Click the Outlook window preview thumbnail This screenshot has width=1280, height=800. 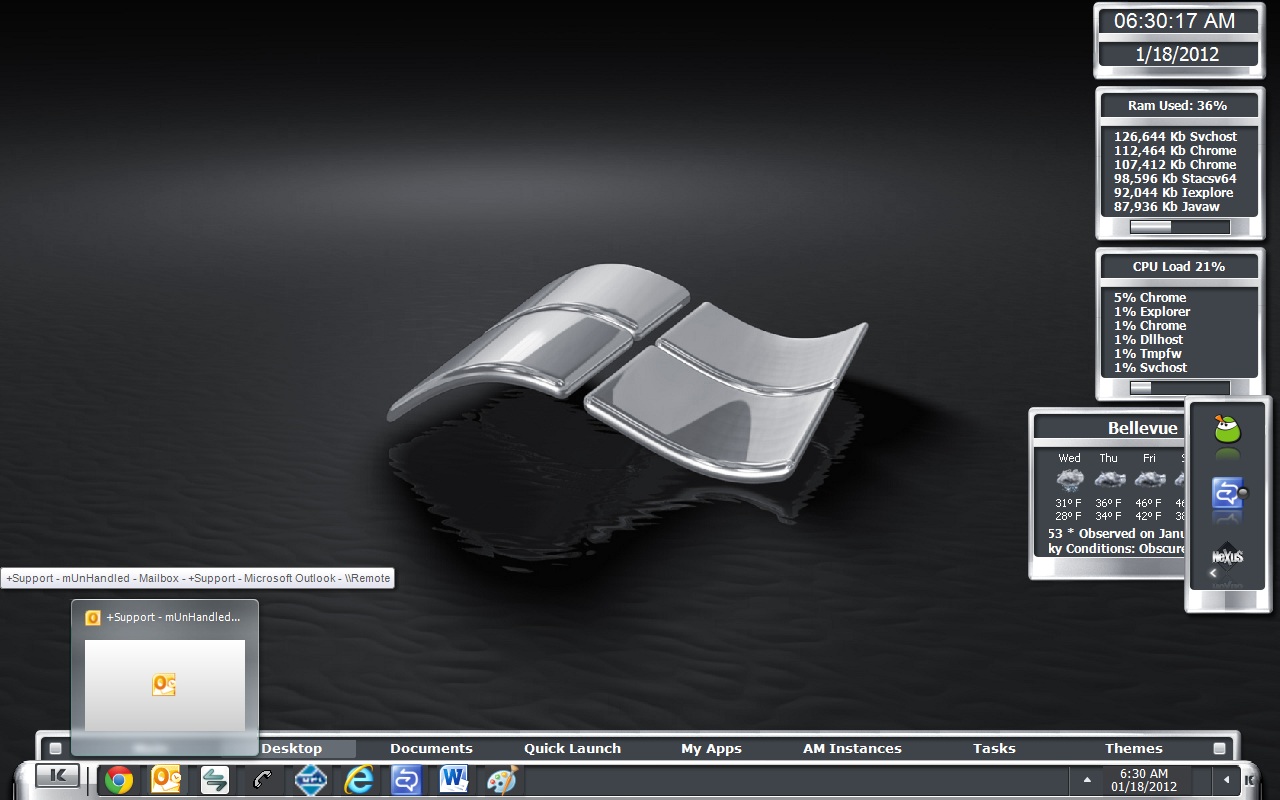[x=165, y=685]
